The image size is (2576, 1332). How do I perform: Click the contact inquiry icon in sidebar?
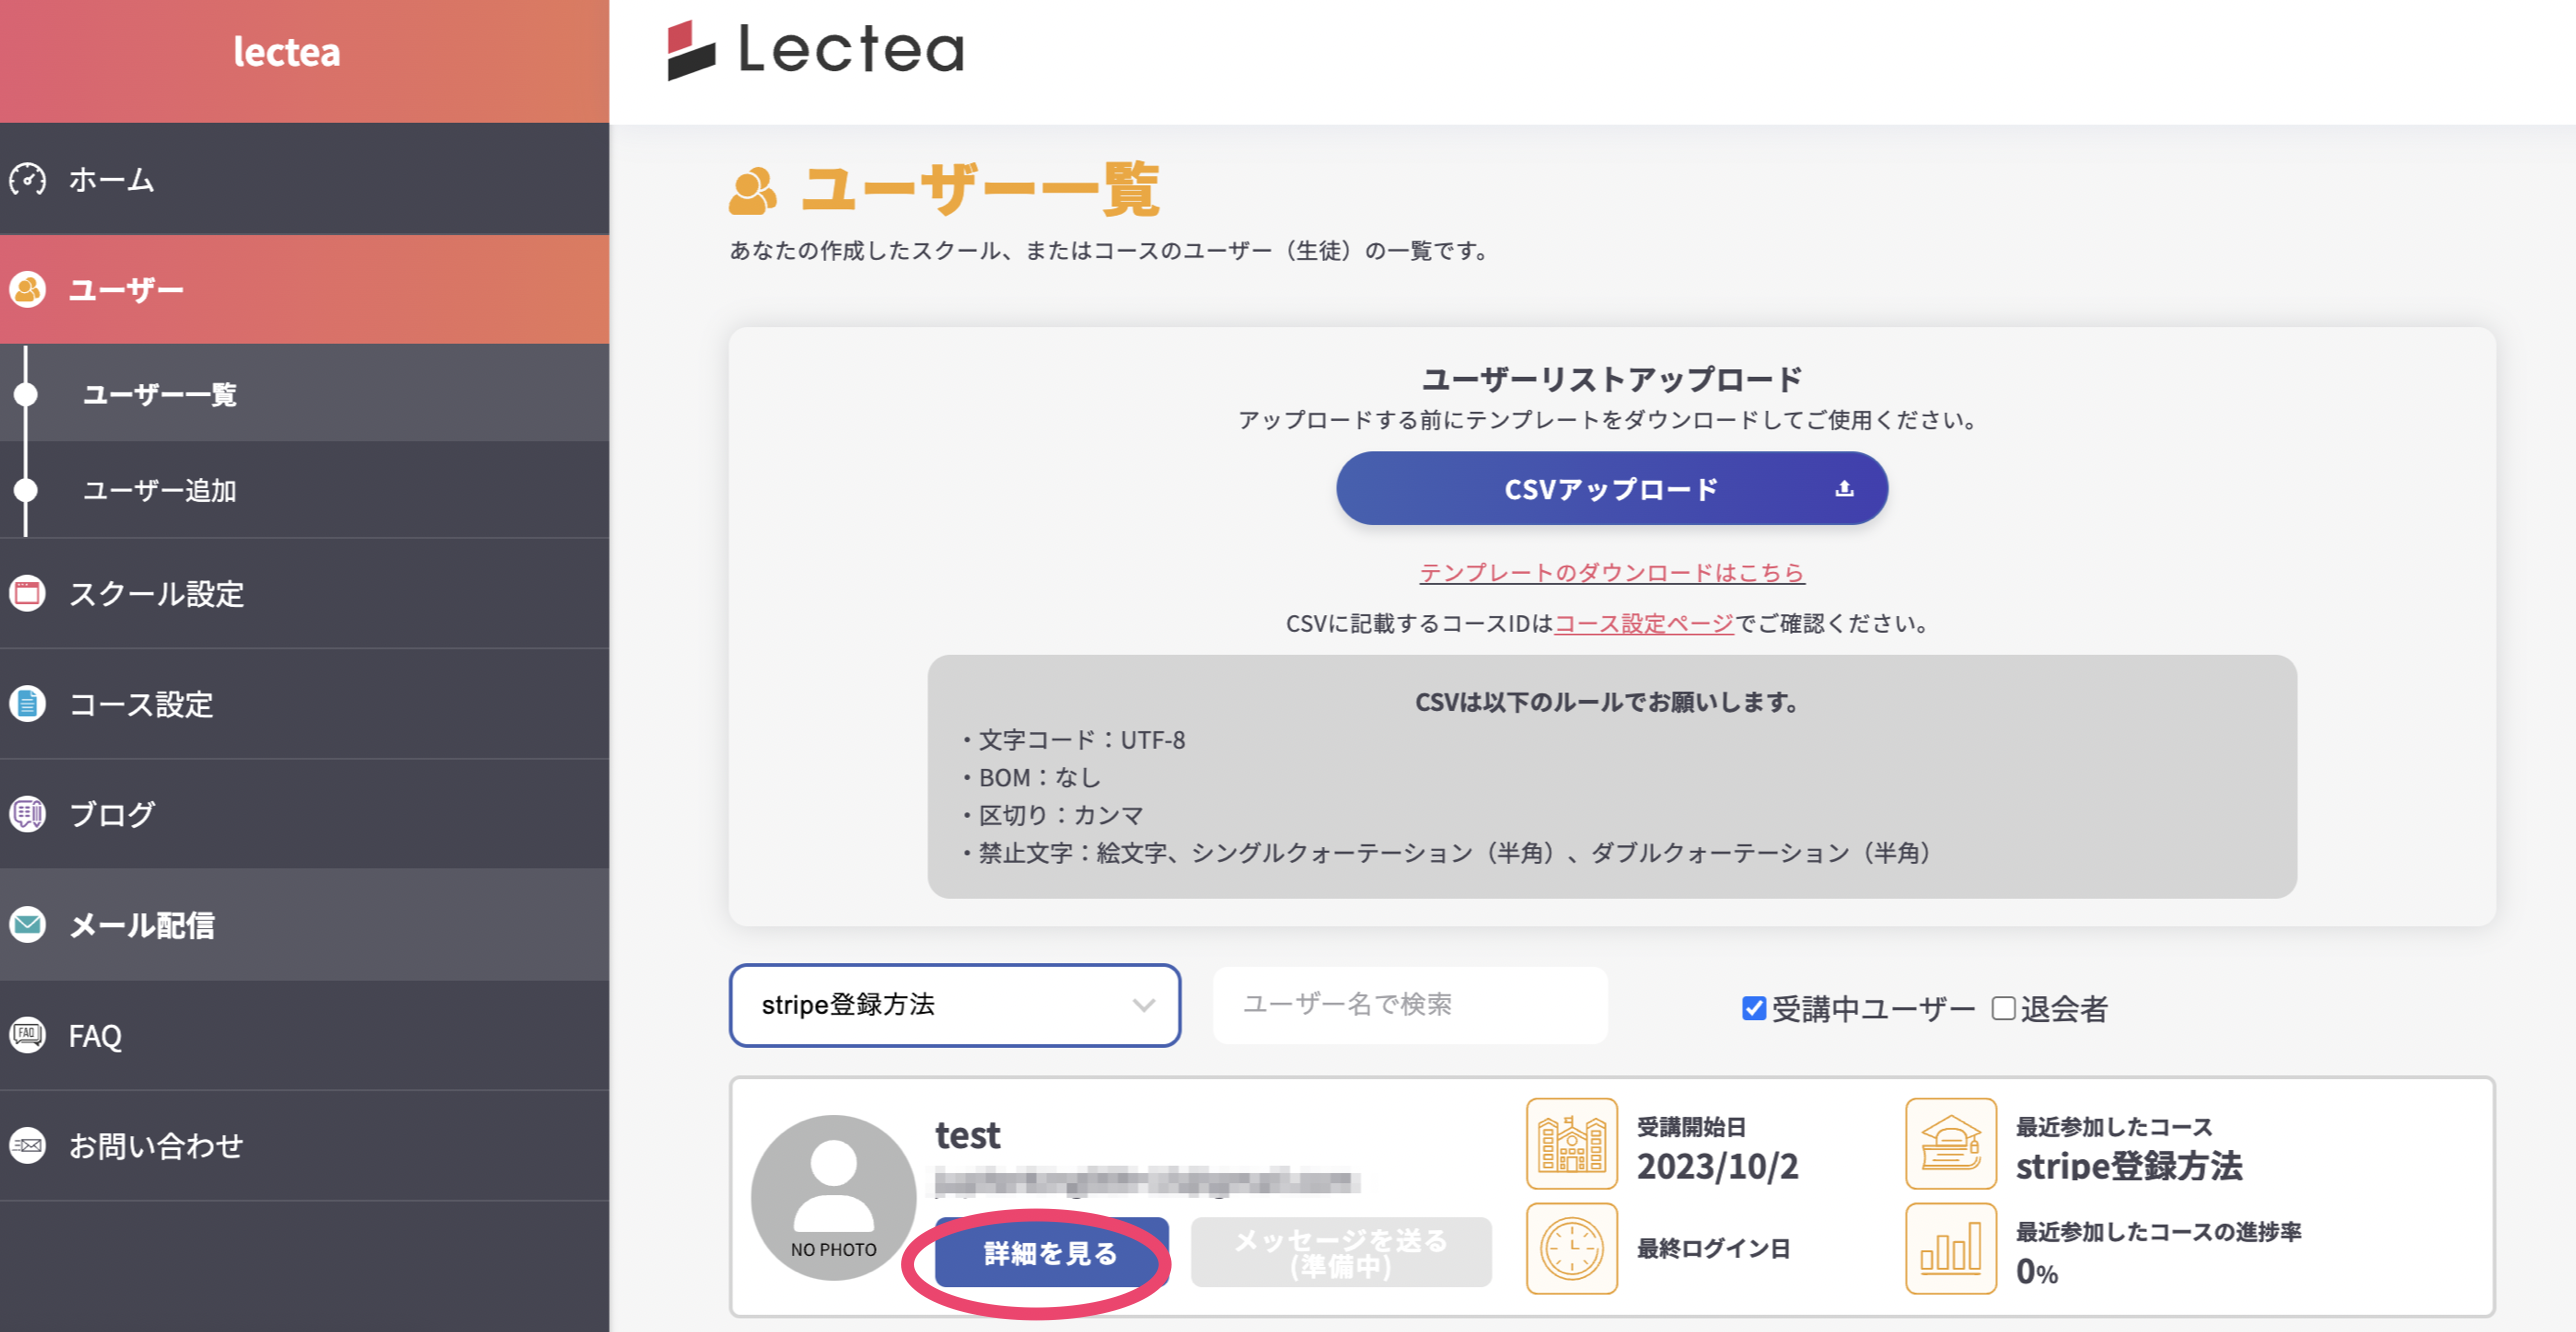click(x=28, y=1145)
